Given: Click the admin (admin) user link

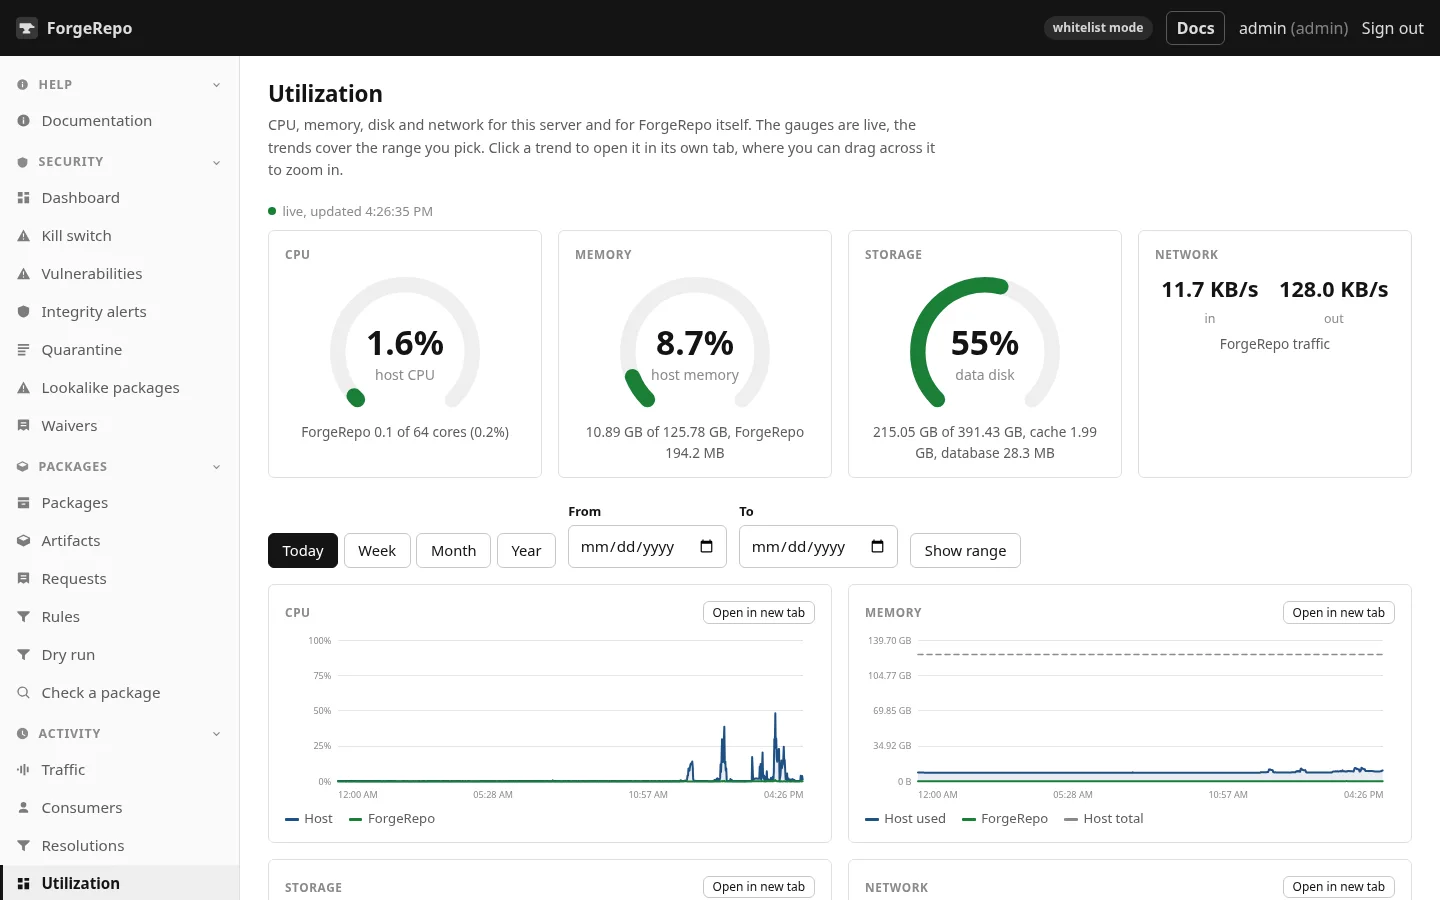Looking at the screenshot, I should click(x=1293, y=28).
